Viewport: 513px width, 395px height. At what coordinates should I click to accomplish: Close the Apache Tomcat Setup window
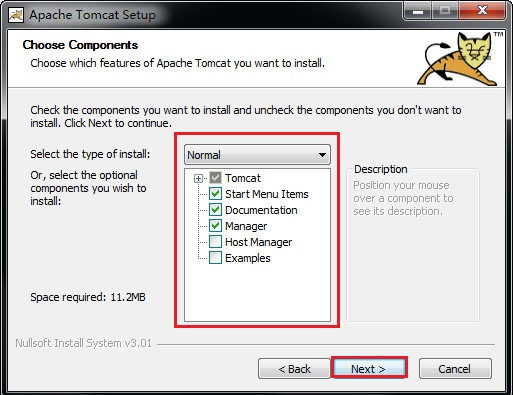coord(482,11)
